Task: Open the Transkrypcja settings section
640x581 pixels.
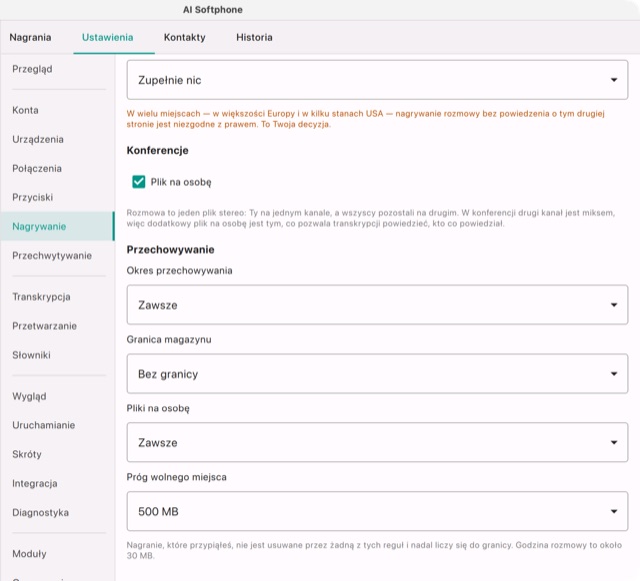Action: point(57,297)
